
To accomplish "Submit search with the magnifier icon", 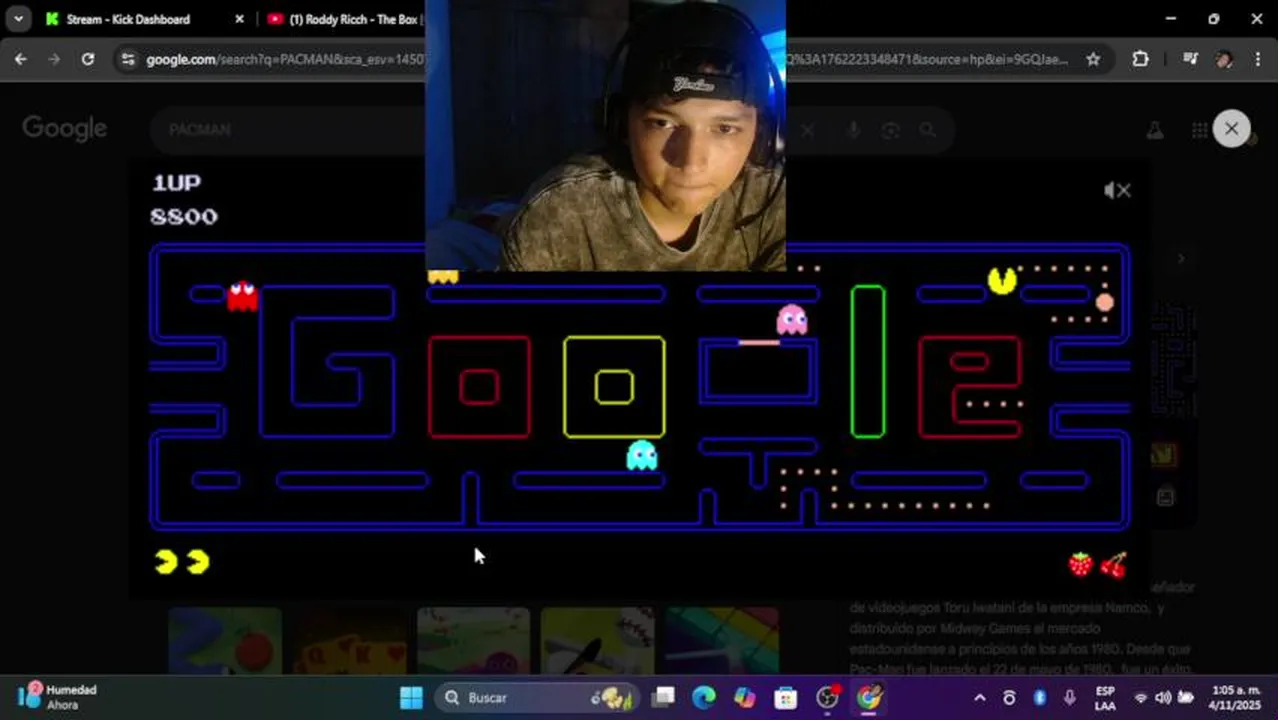I will click(928, 130).
